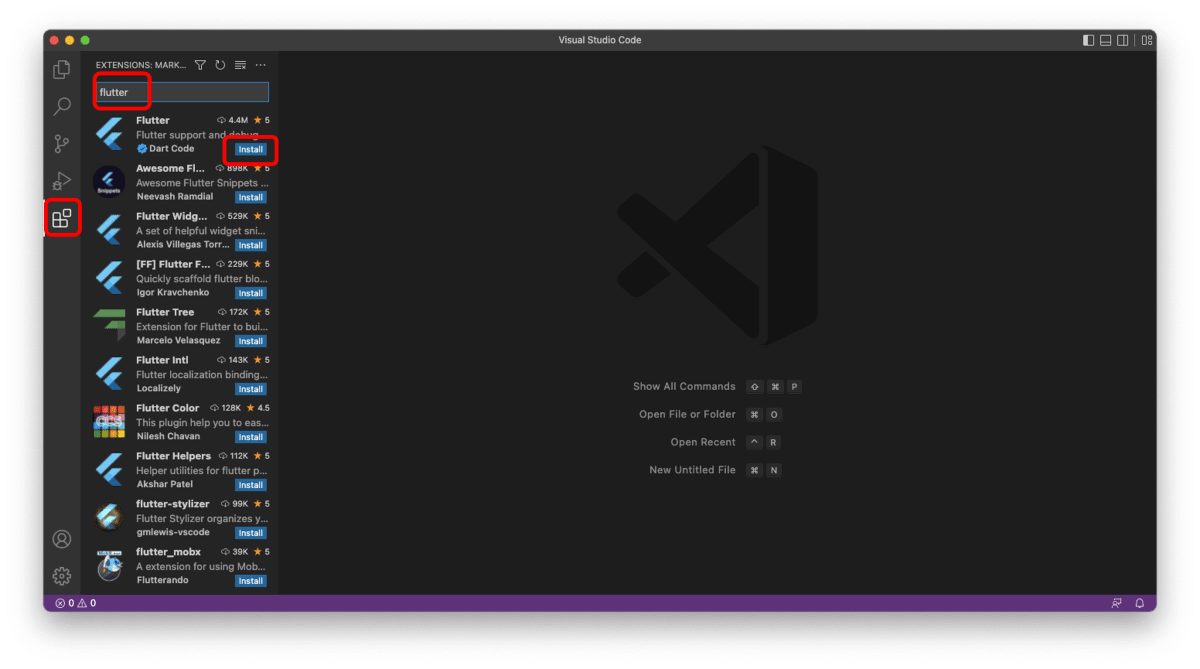Viewport: 1200px width, 669px height.
Task: Open notifications bell in status bar
Action: [1139, 603]
